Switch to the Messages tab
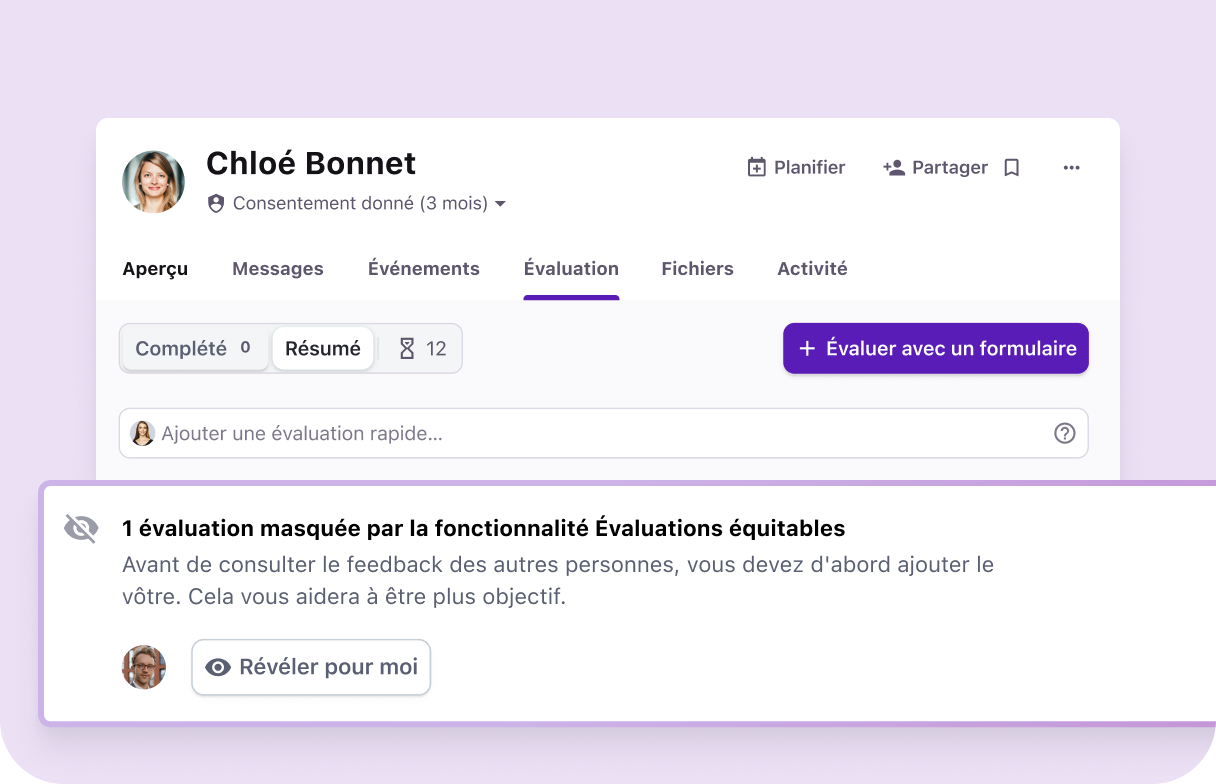1216x784 pixels. pyautogui.click(x=278, y=269)
